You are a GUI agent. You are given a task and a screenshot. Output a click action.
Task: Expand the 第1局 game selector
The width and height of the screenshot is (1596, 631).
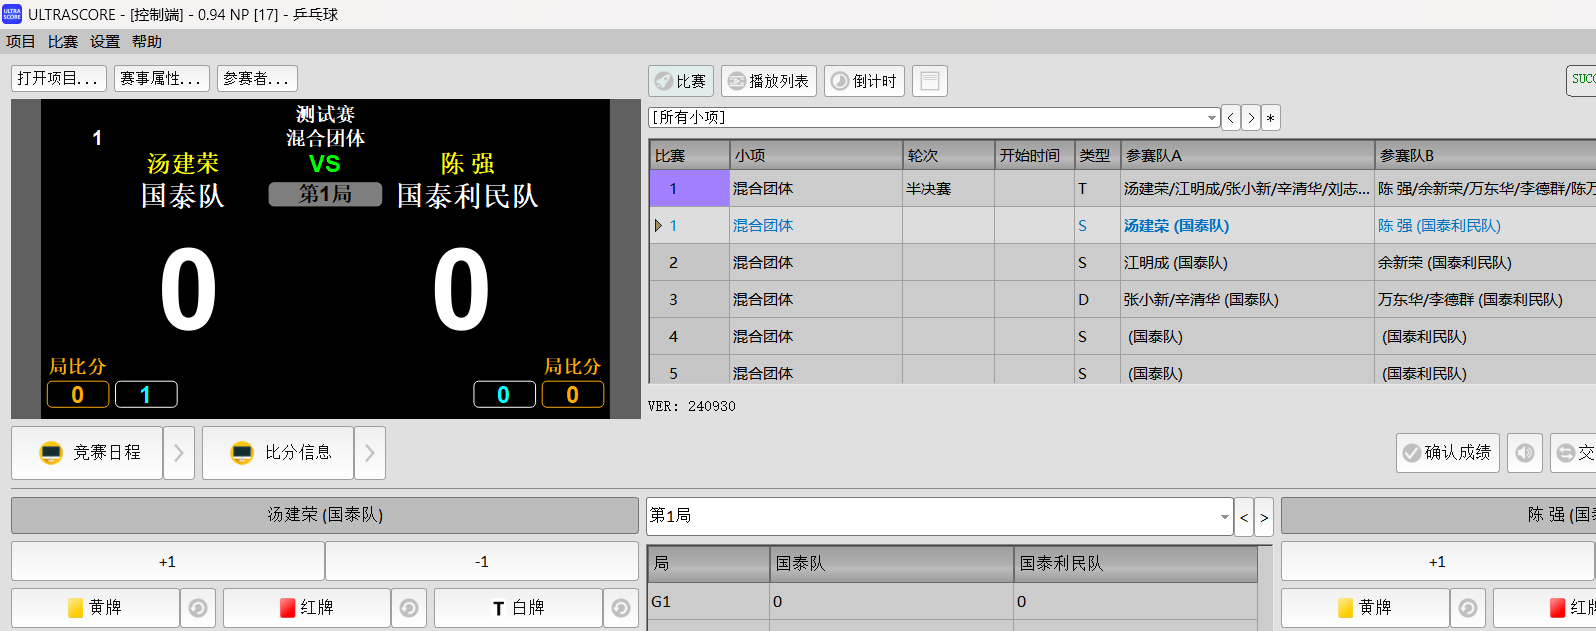click(x=1224, y=517)
